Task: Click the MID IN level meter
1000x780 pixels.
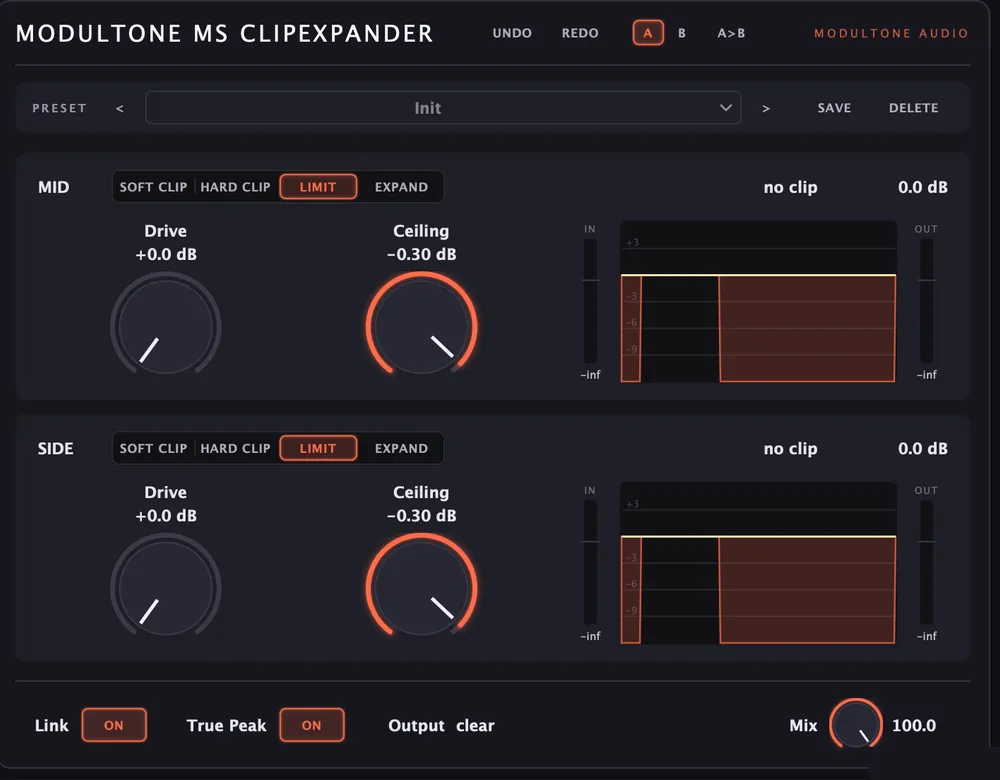Action: point(591,301)
